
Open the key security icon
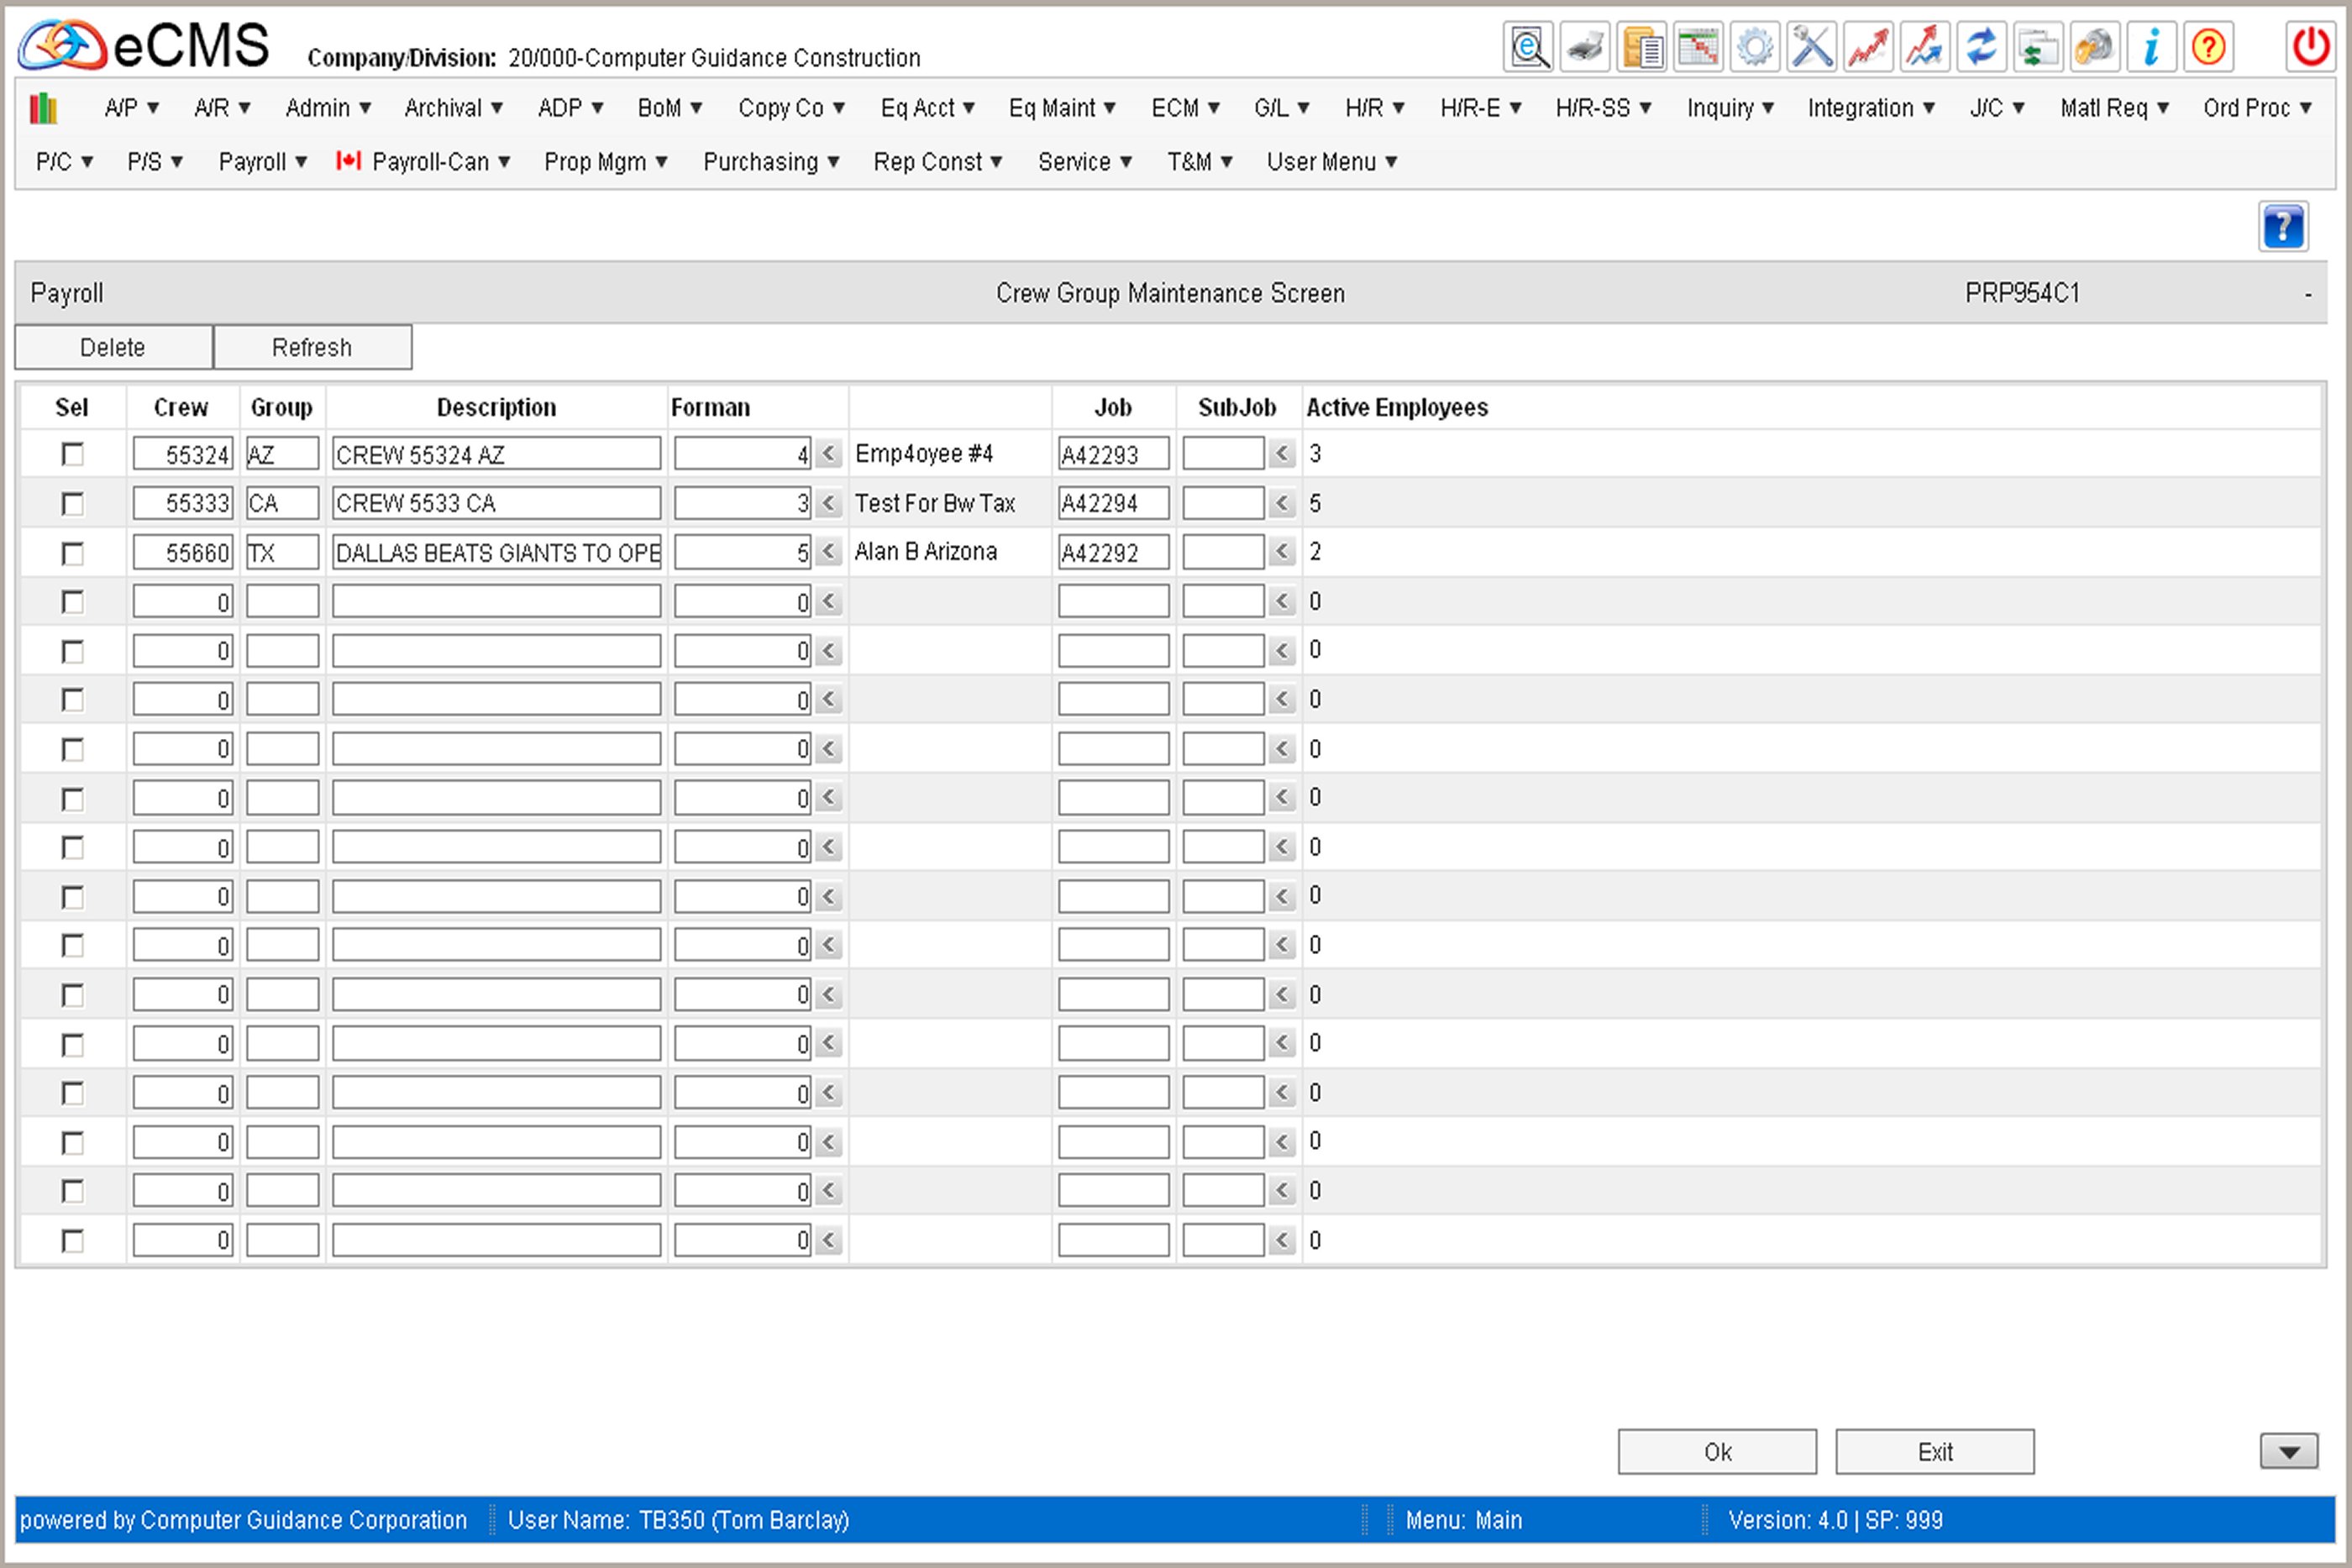tap(2094, 47)
